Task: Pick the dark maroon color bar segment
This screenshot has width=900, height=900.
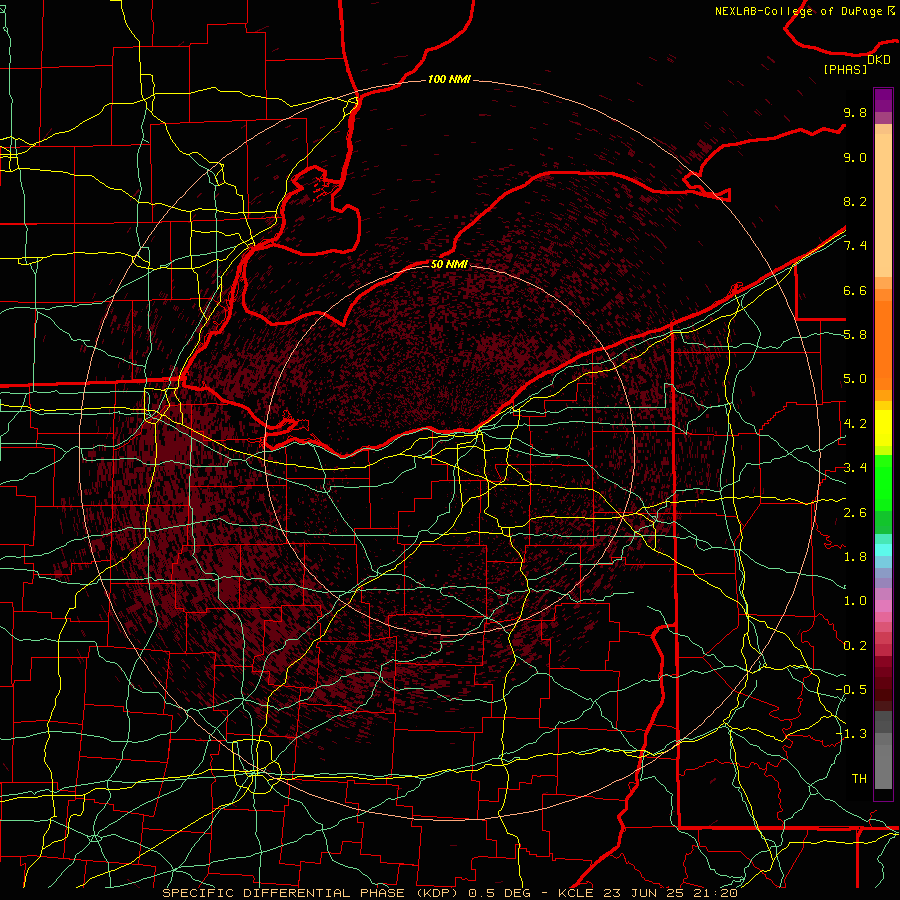Action: tap(883, 683)
